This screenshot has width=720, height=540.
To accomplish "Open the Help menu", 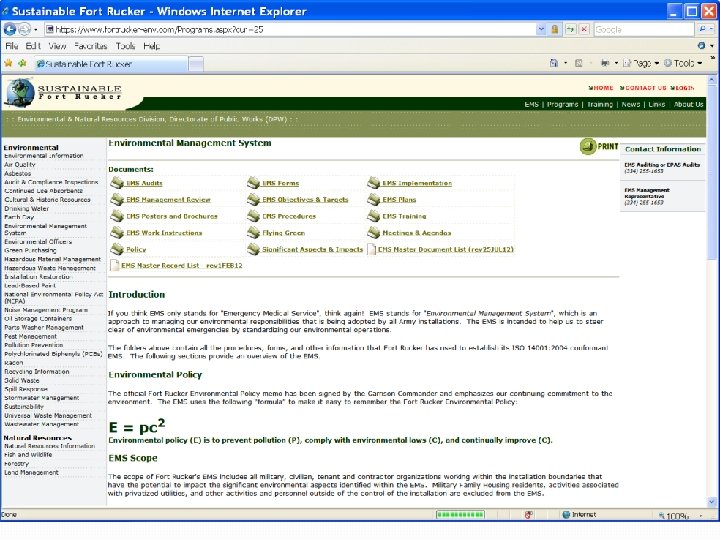I will point(152,46).
